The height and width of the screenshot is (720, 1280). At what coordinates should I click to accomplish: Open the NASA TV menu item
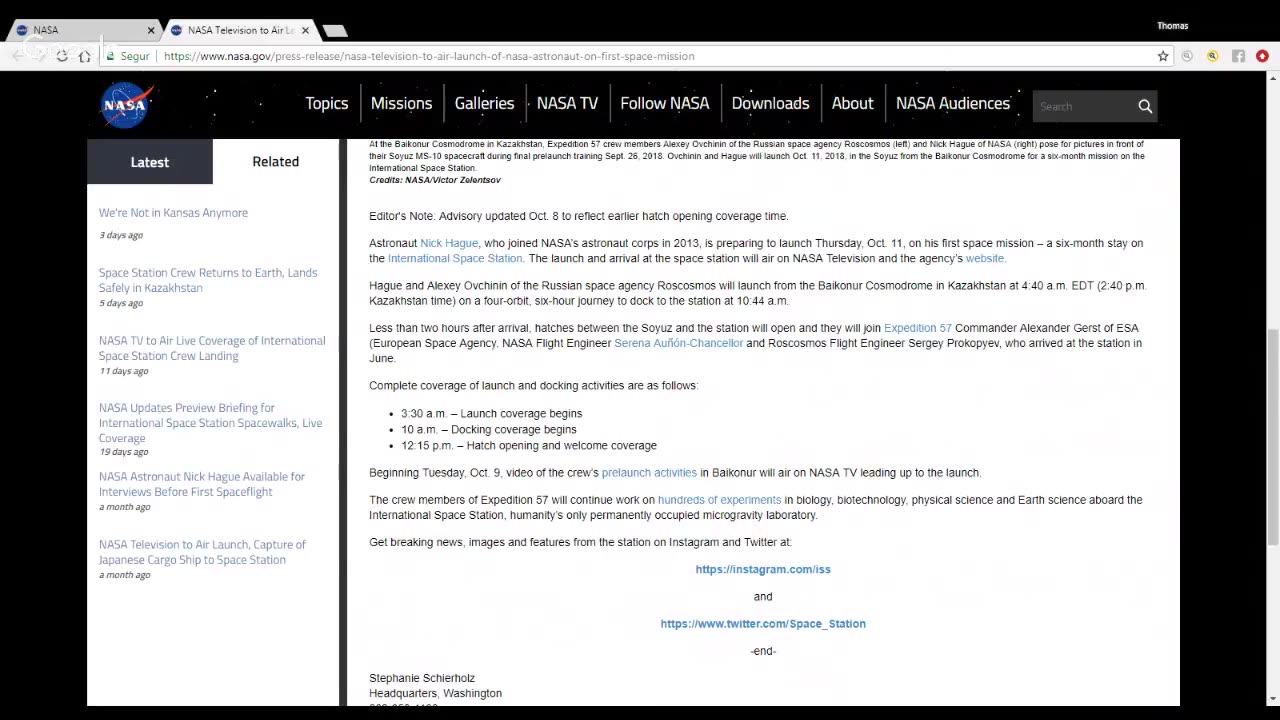click(567, 104)
